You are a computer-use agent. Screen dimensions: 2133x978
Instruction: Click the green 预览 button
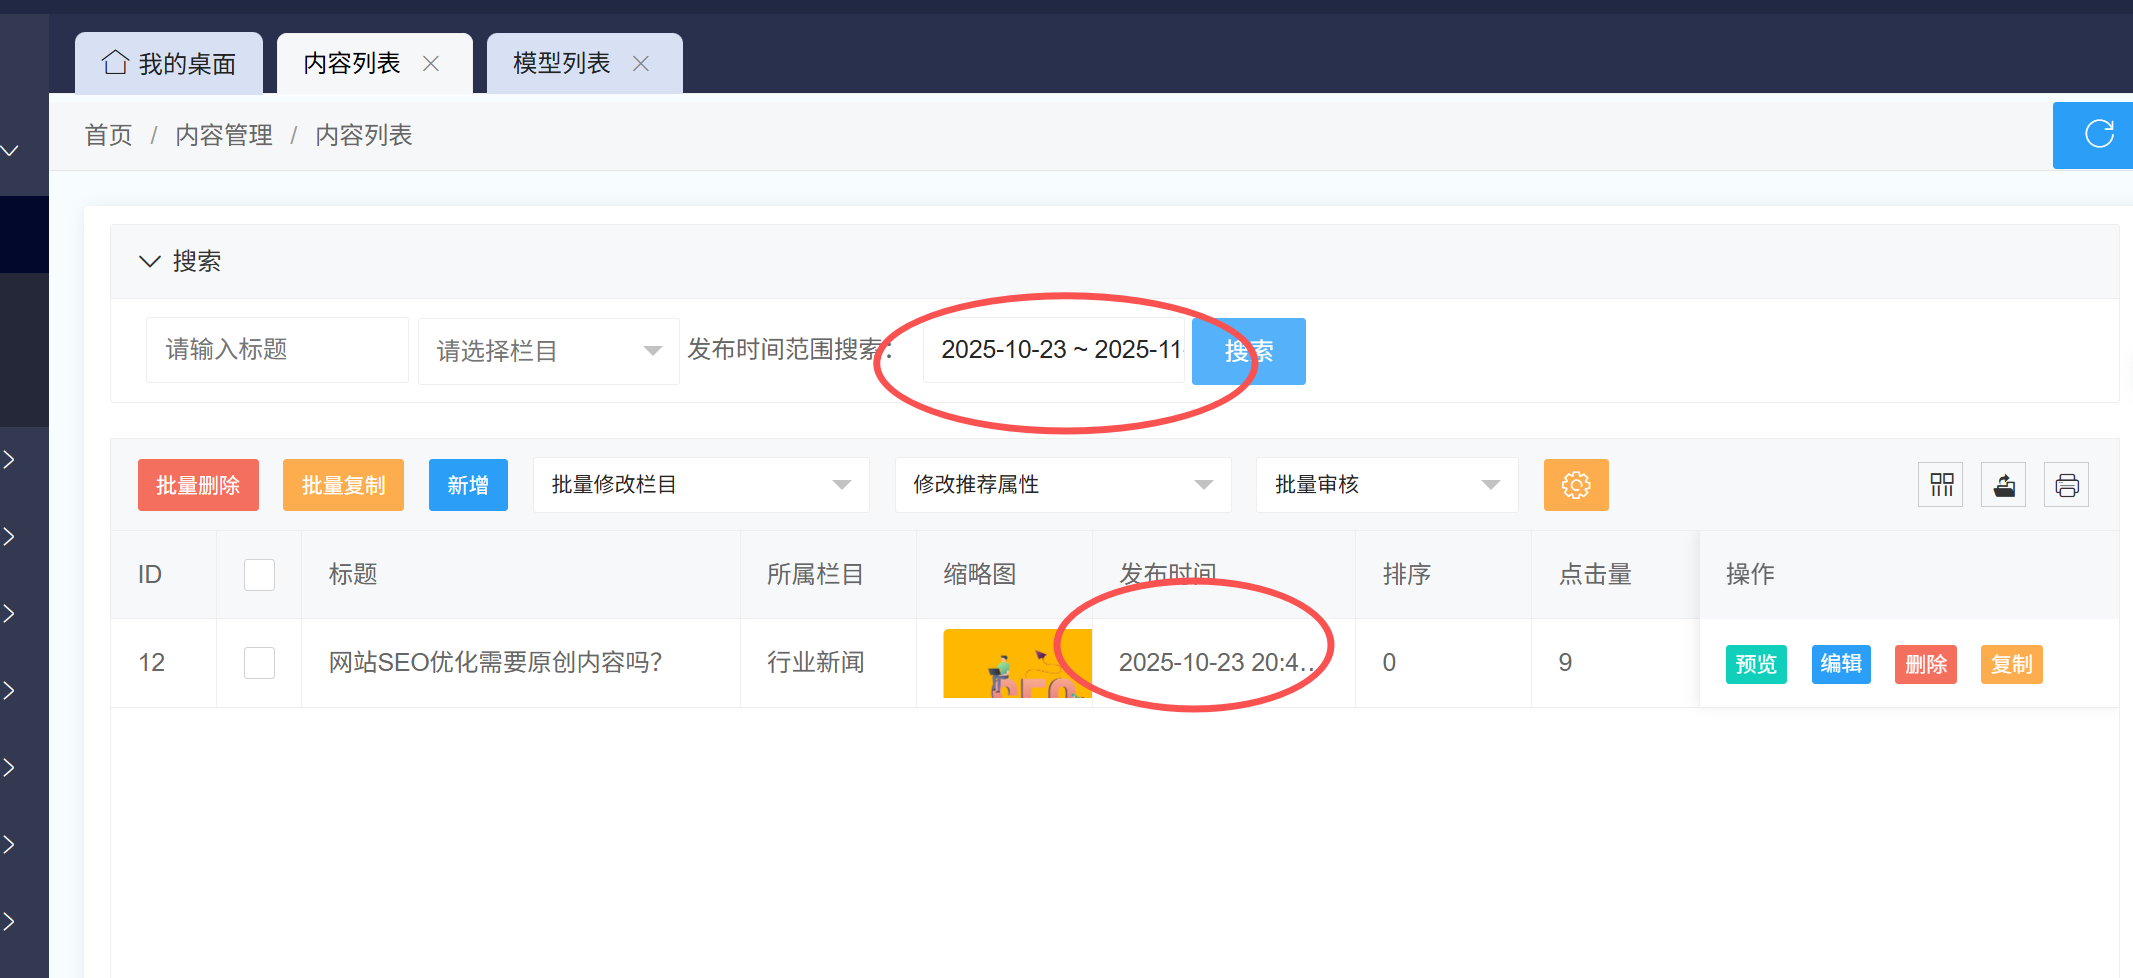[1755, 664]
